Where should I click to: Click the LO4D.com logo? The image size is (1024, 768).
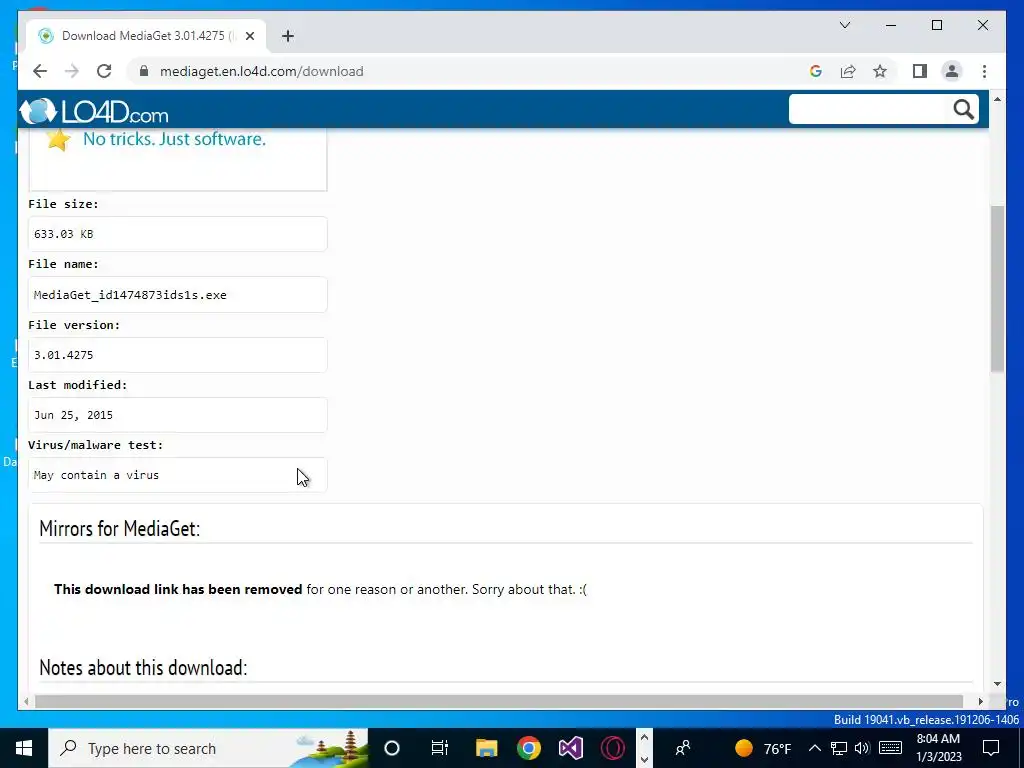tap(94, 111)
